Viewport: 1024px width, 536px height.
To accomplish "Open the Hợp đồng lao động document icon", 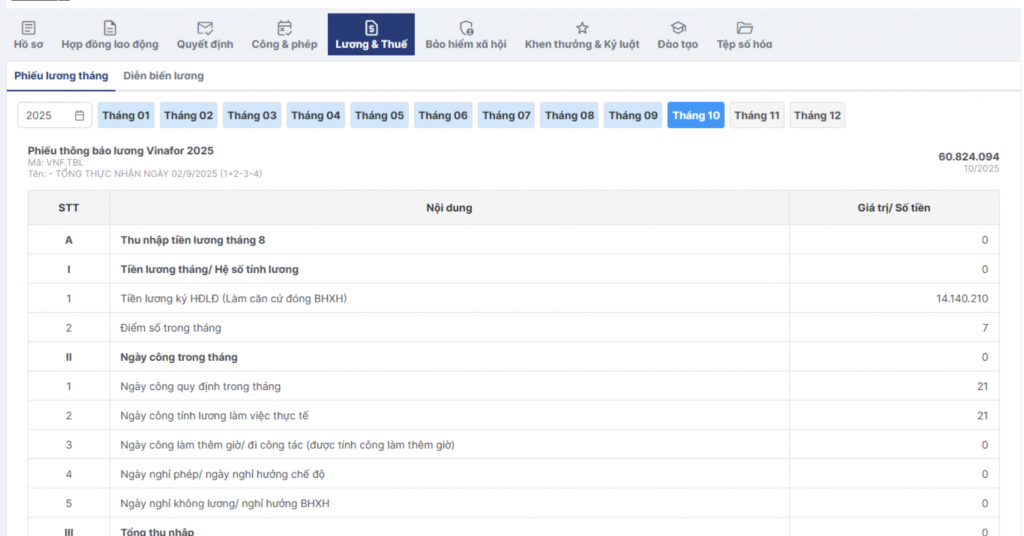I will click(x=110, y=28).
